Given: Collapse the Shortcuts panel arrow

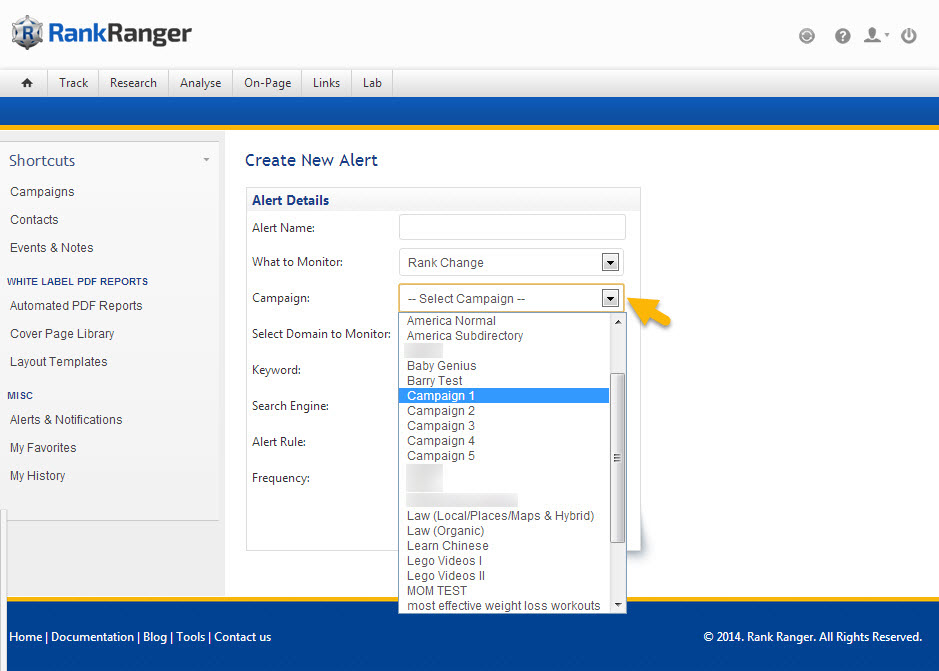Looking at the screenshot, I should coord(206,160).
